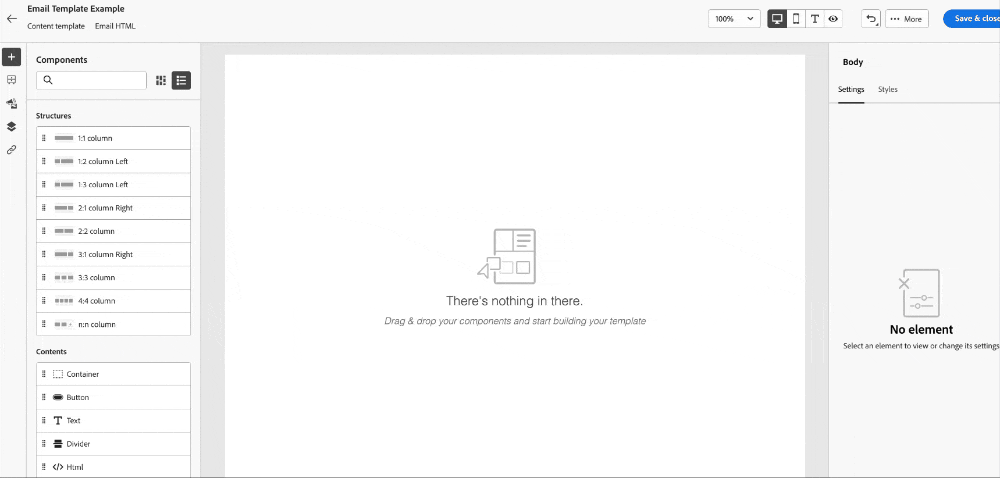1000x478 pixels.
Task: Toggle desktop preview mode
Action: [x=777, y=19]
